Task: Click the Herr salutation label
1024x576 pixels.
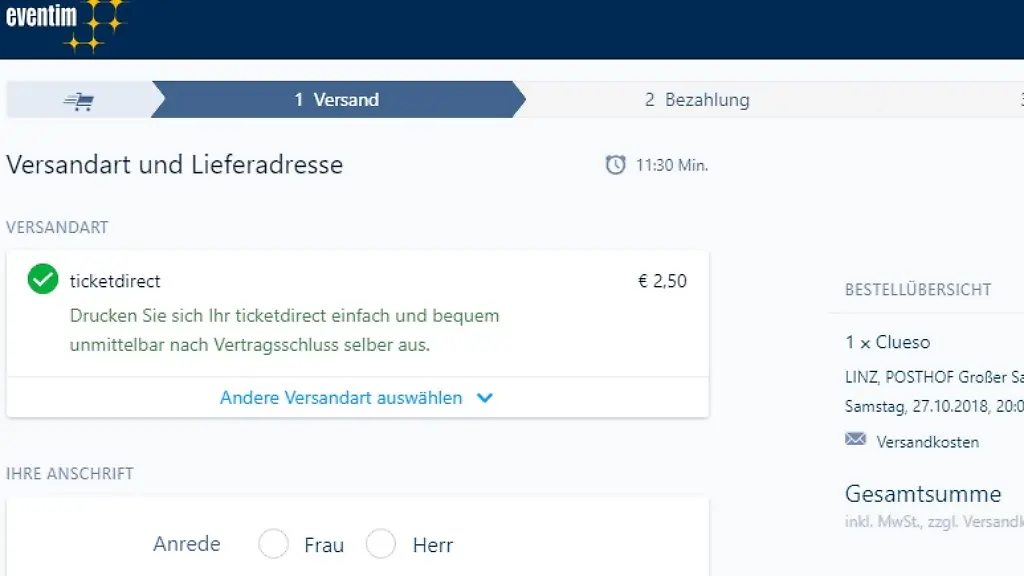Action: pos(432,546)
